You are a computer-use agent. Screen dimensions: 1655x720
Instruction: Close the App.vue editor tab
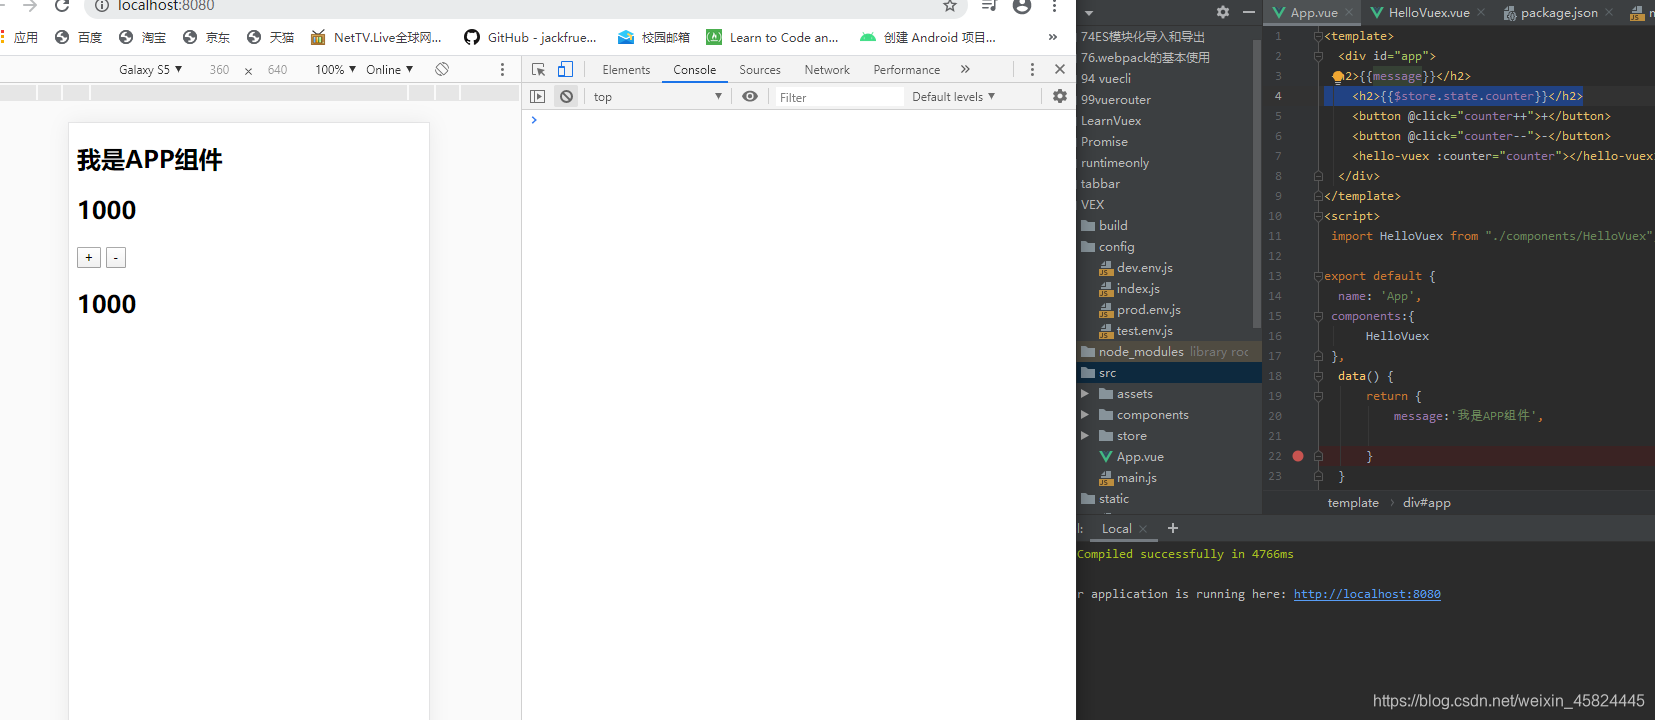click(1349, 13)
